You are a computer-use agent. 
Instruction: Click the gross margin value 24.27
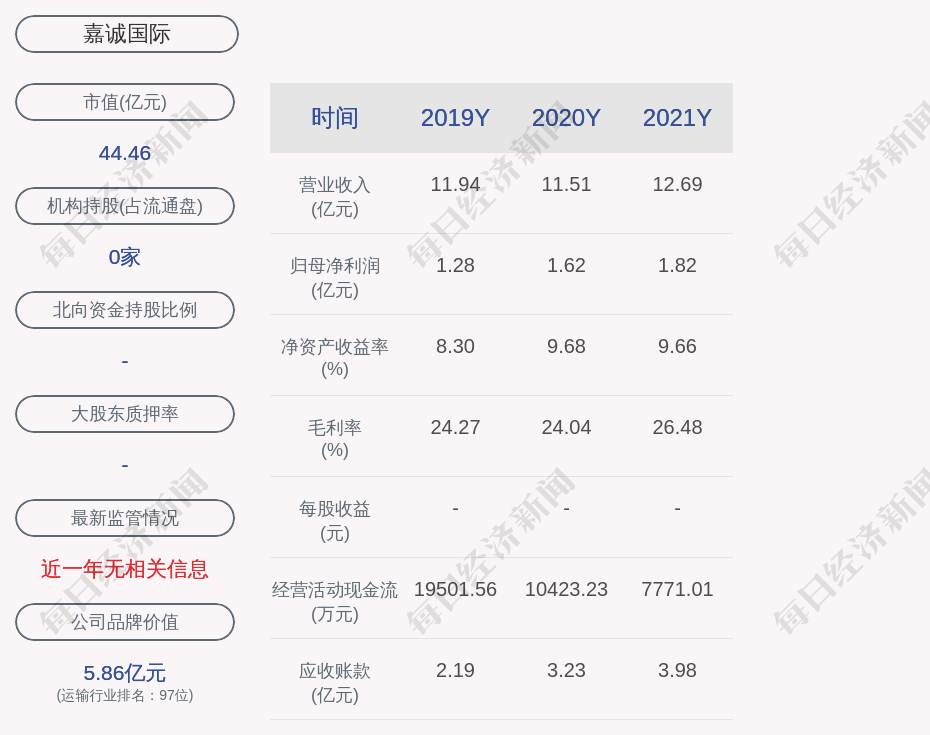(455, 427)
